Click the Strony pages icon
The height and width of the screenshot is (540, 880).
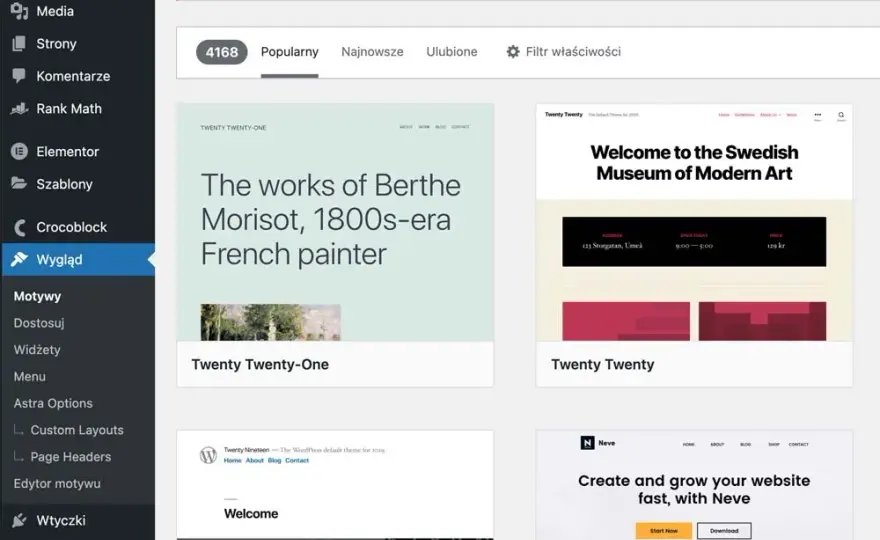tap(19, 43)
